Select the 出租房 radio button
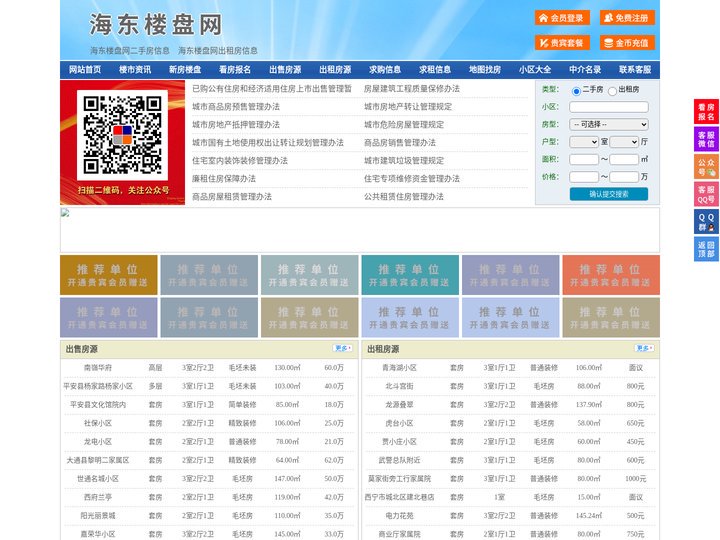 click(612, 91)
